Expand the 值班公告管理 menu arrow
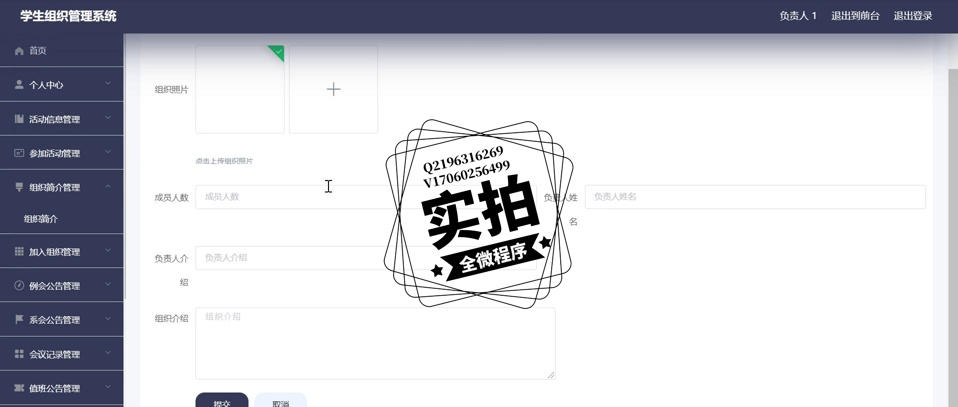Screen dimensions: 958x407 coord(108,387)
